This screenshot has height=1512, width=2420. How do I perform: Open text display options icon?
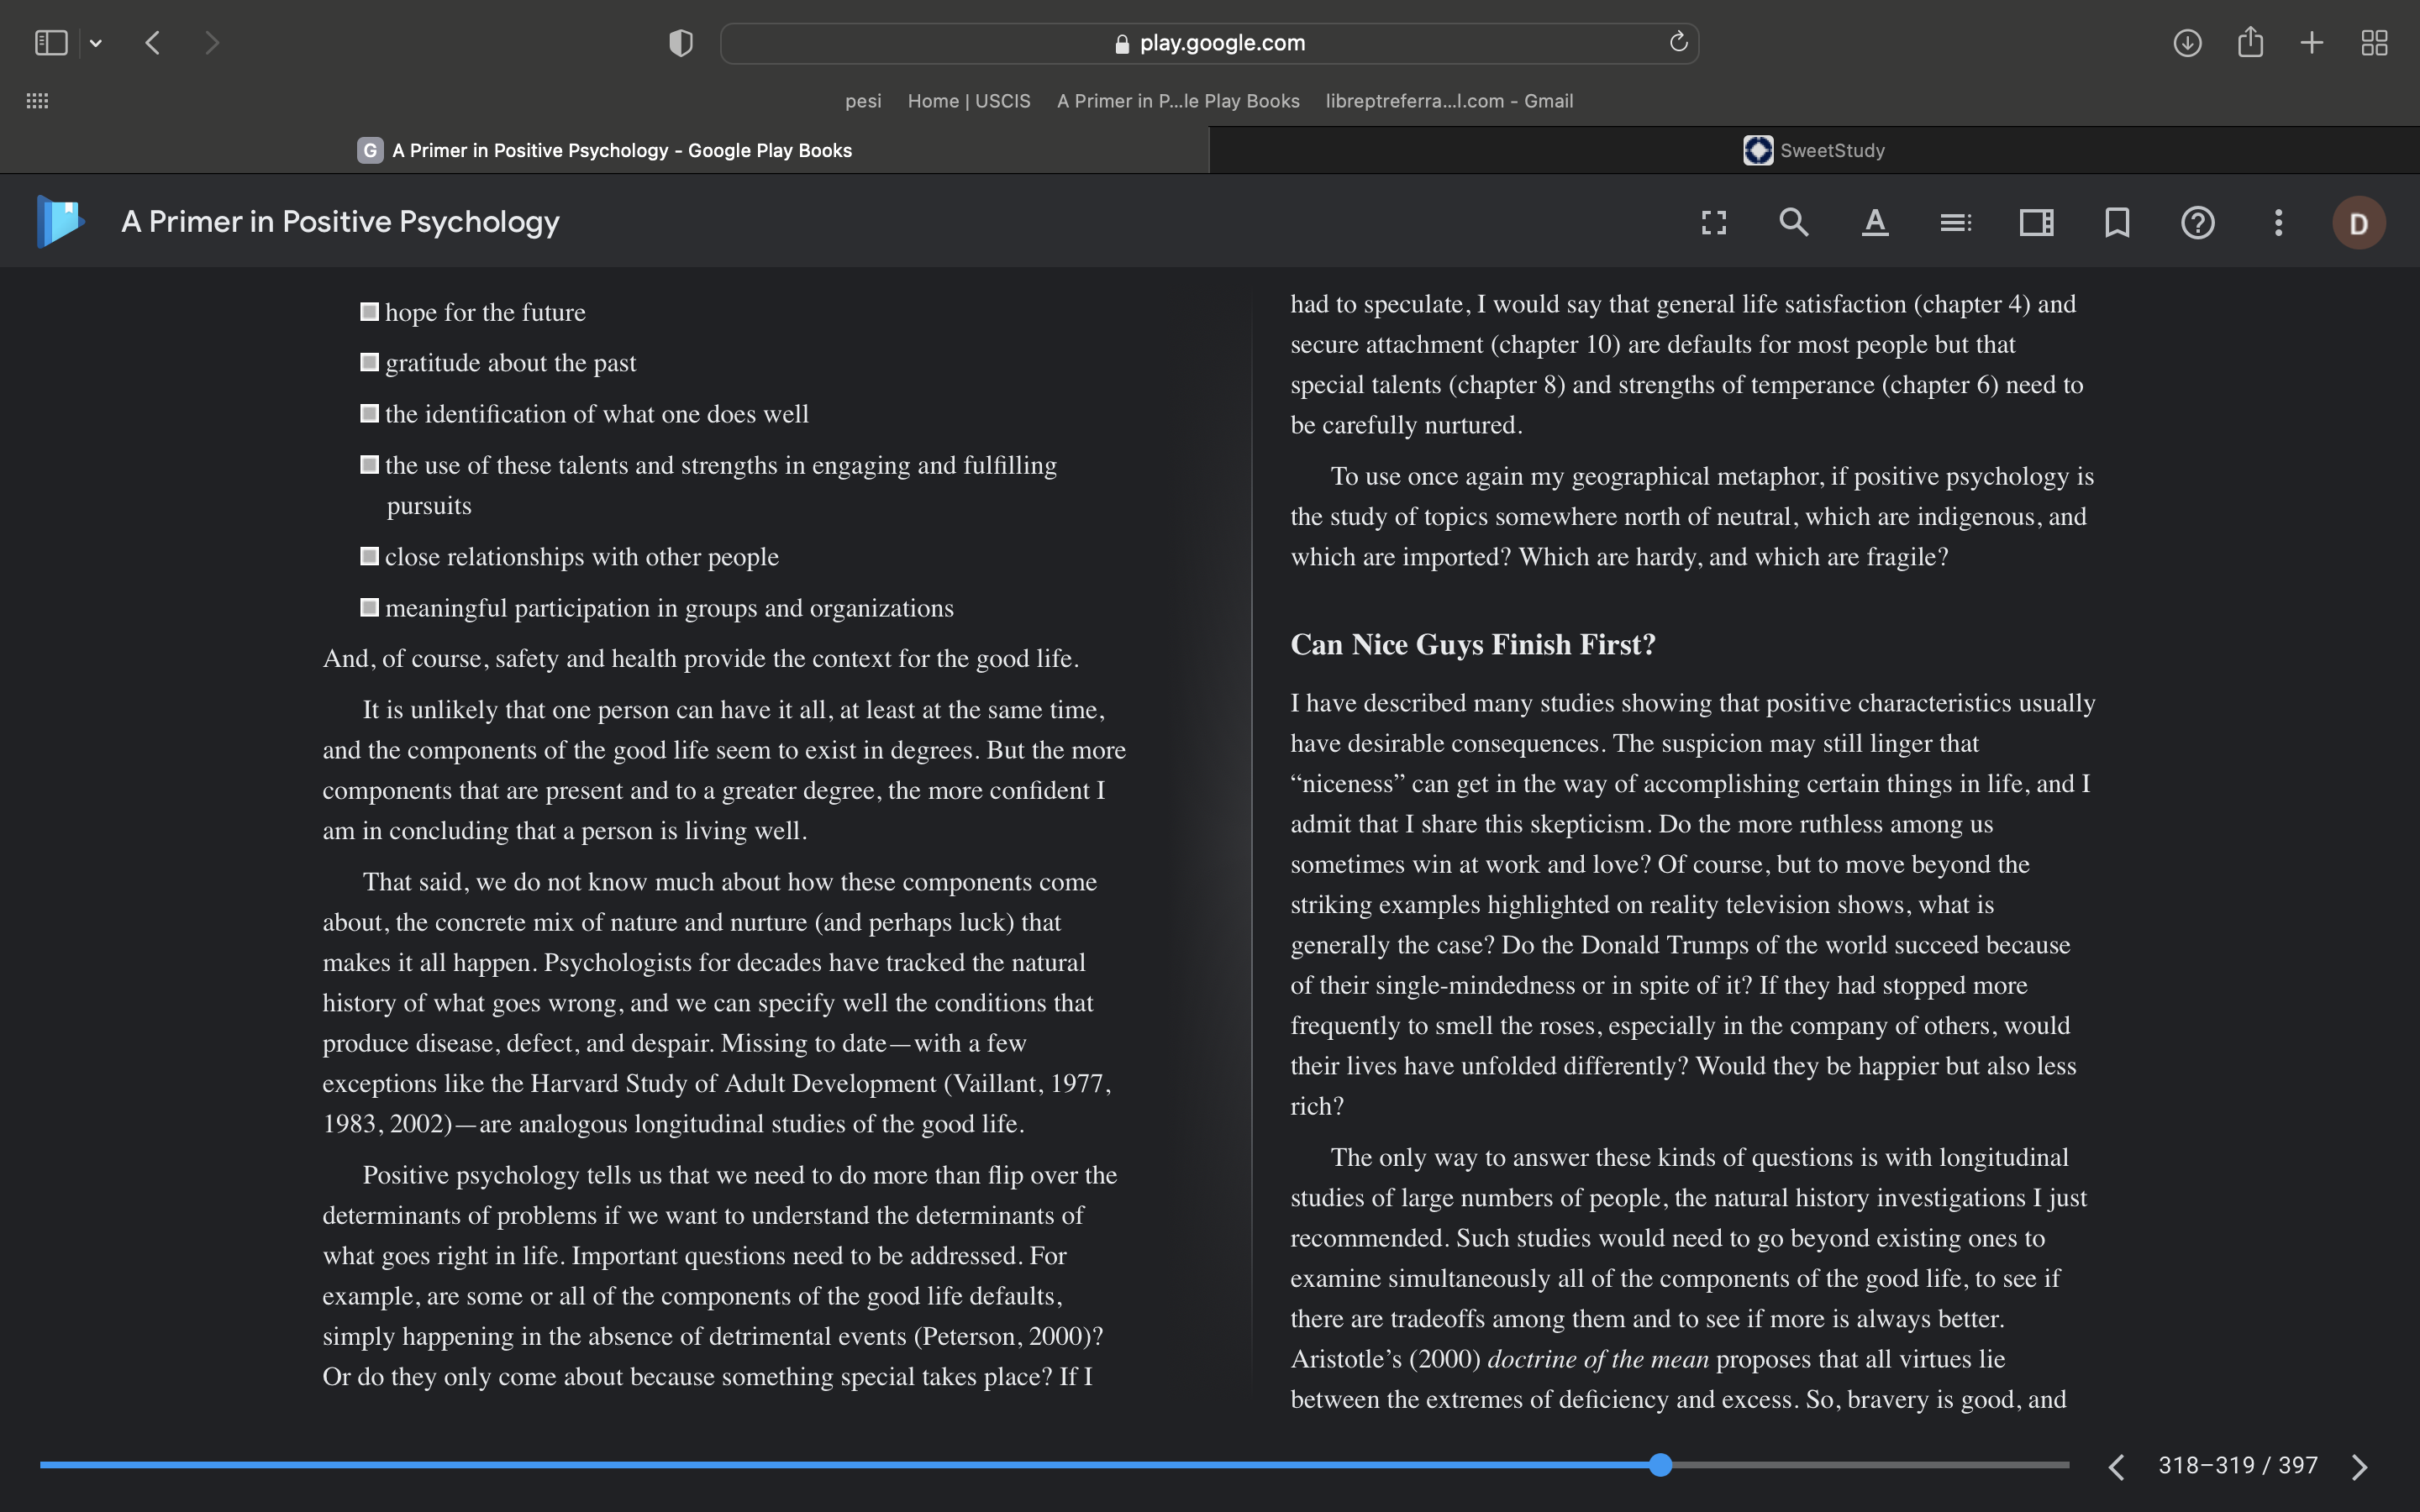coord(1875,222)
